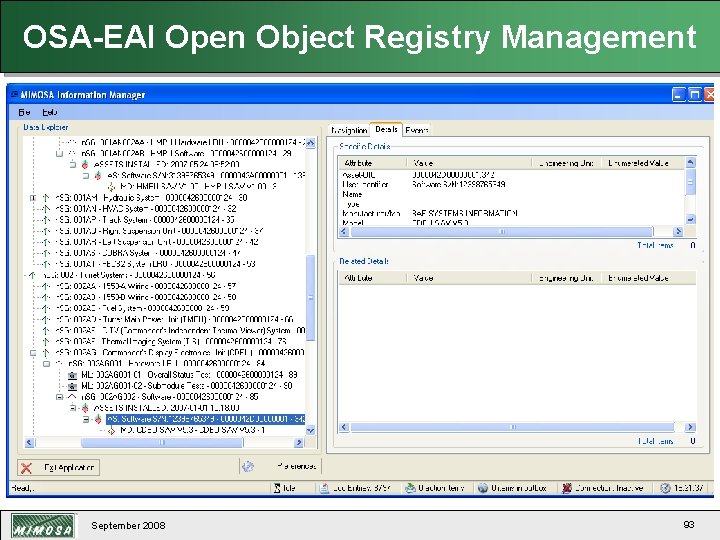Screen dimensions: 720x540
Task: Click the Data Explorer scroll down arrow
Action: [310, 430]
